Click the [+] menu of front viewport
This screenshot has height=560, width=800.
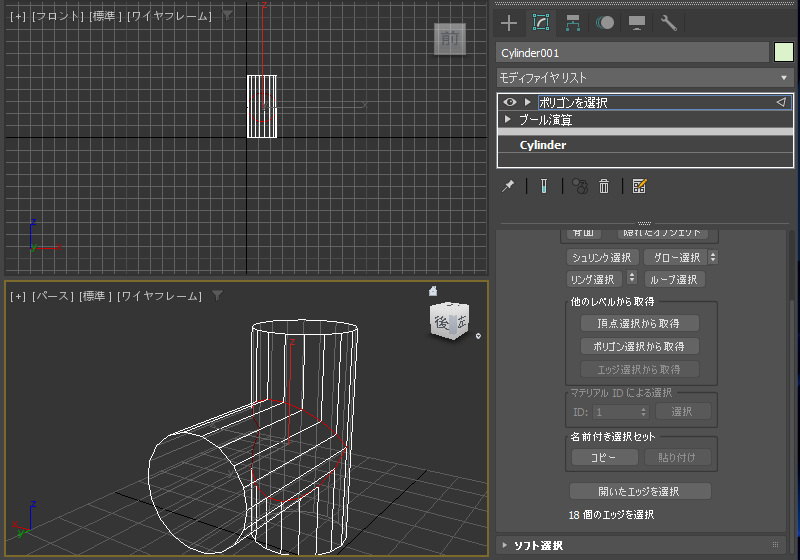click(x=18, y=16)
